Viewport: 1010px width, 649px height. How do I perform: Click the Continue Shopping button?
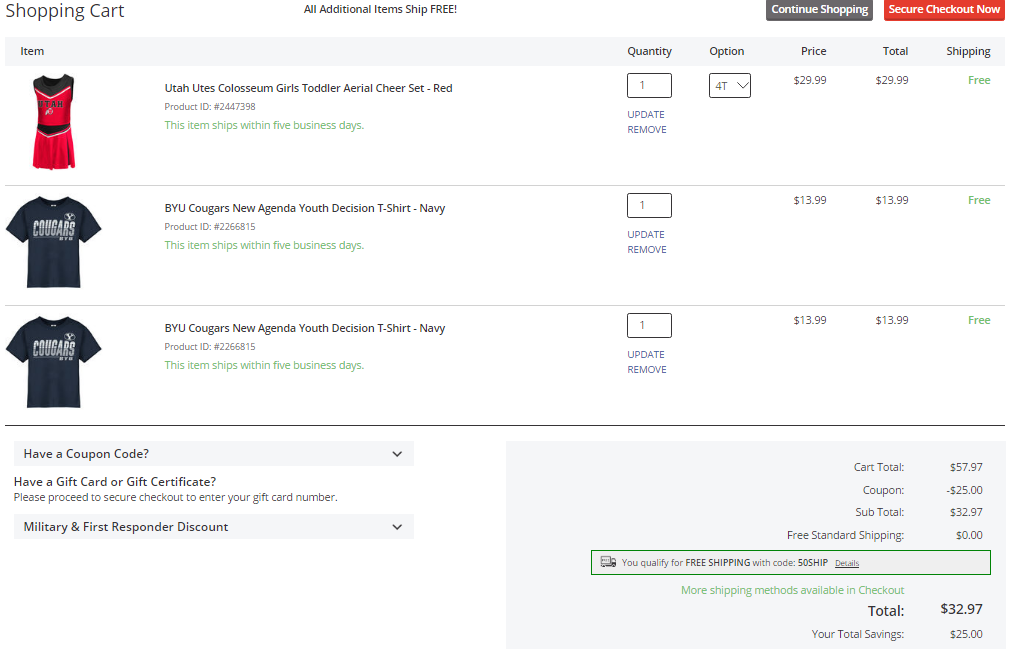(x=819, y=10)
